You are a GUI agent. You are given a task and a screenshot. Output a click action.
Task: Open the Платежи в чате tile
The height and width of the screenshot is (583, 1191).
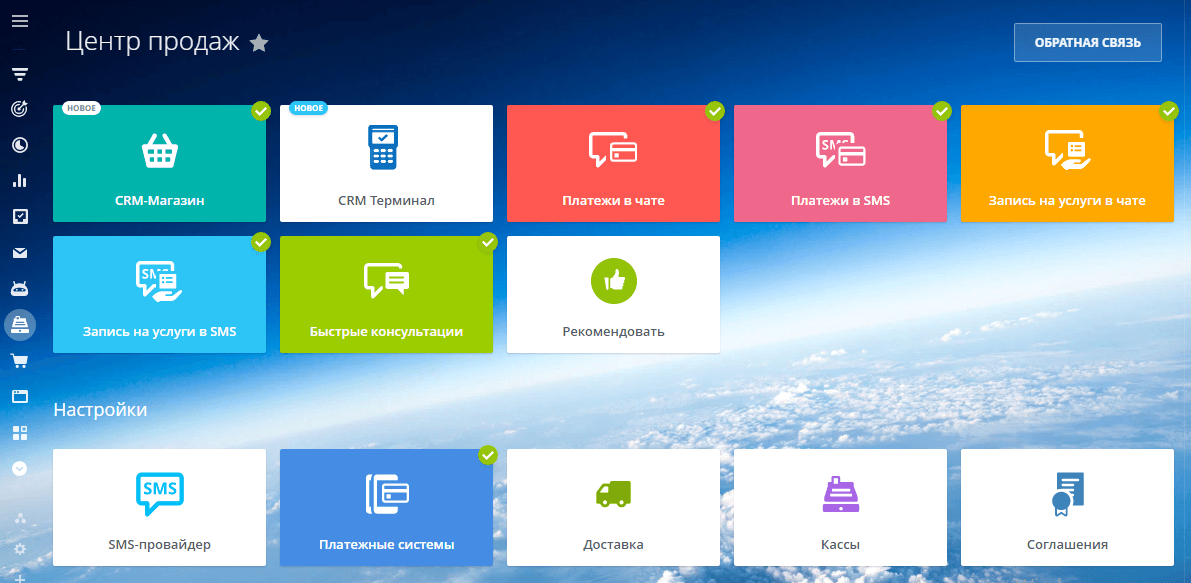[613, 163]
